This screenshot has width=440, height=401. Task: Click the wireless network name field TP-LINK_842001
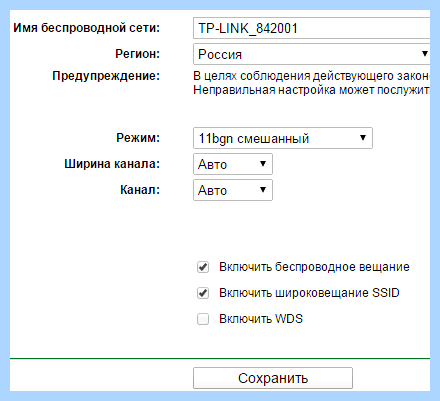311,28
